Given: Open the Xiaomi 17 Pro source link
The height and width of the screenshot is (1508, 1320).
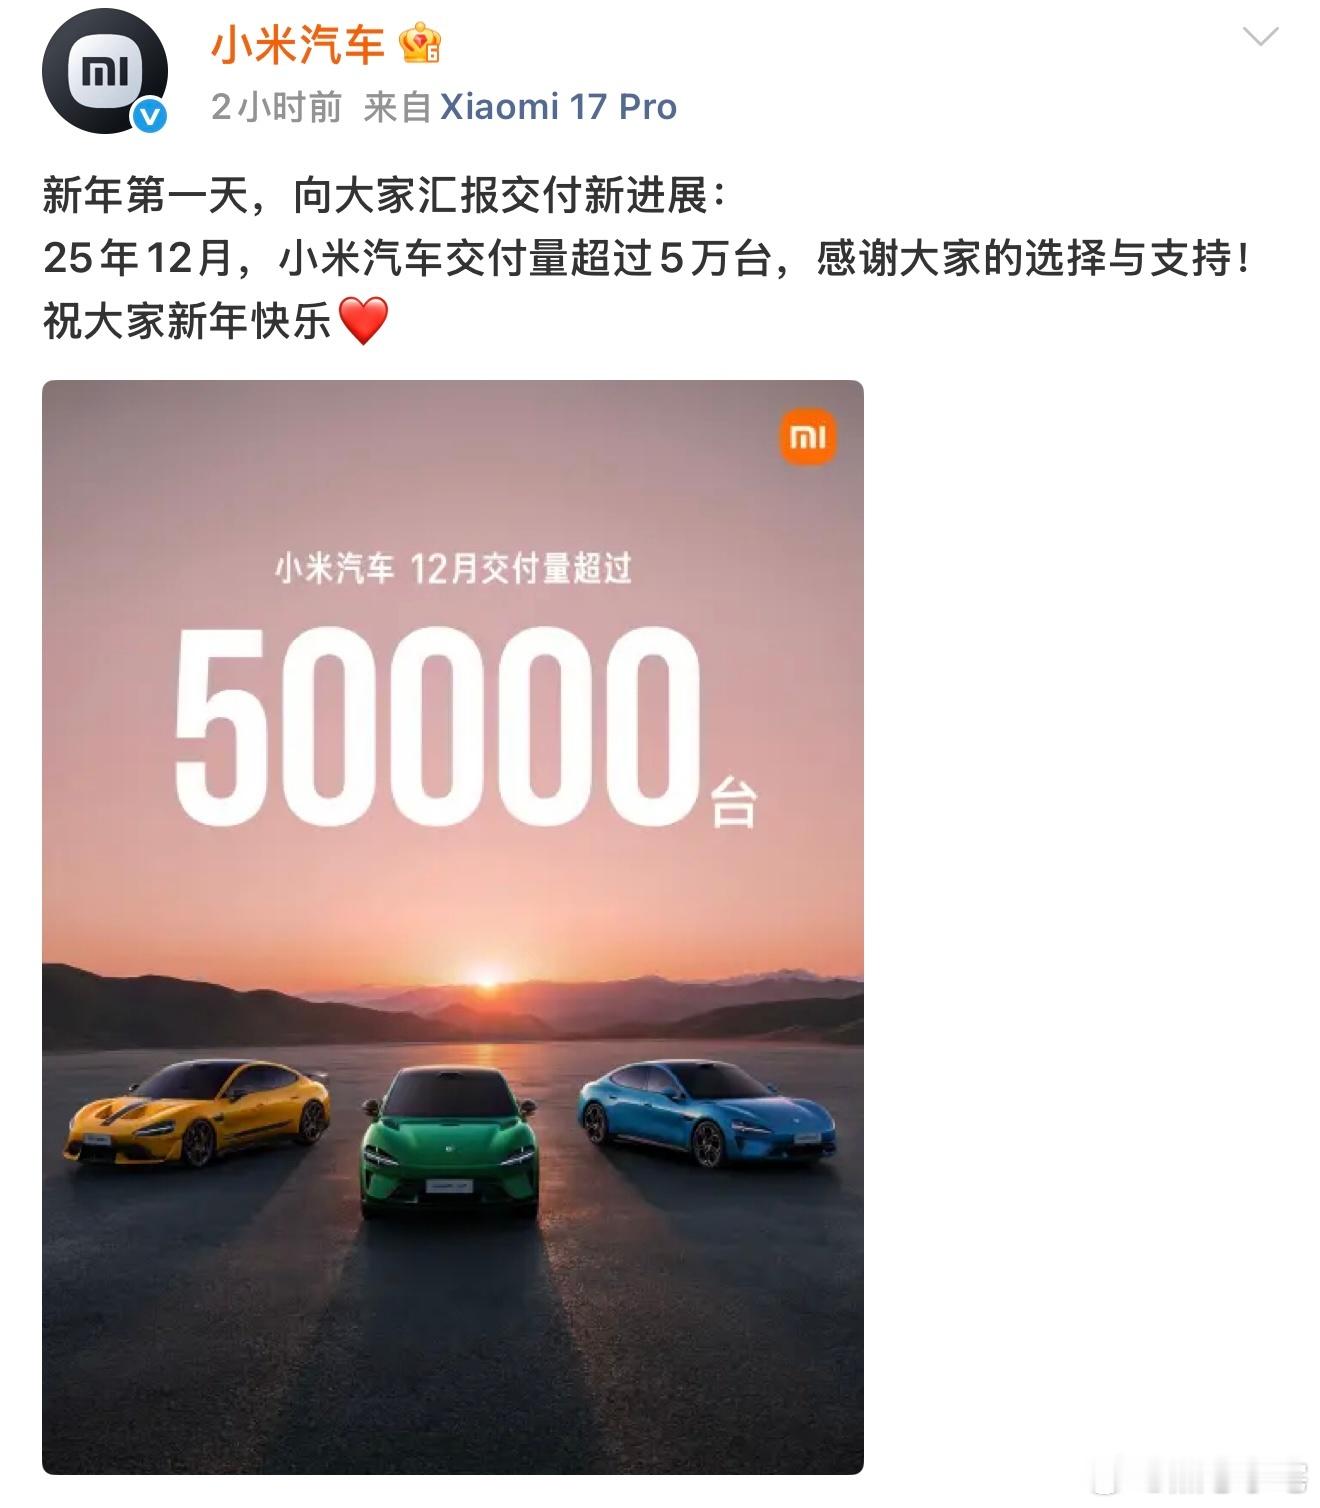Looking at the screenshot, I should 559,107.
